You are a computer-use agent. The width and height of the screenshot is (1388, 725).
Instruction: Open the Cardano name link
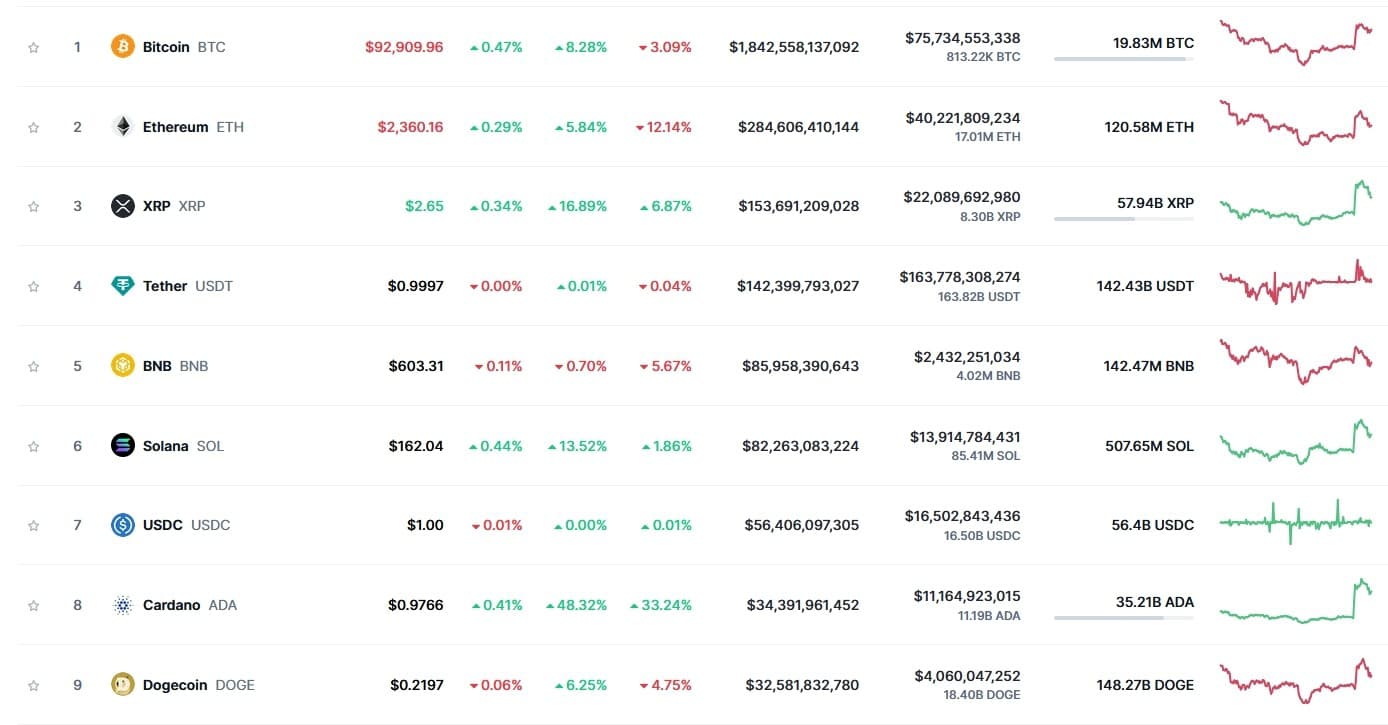click(x=171, y=605)
